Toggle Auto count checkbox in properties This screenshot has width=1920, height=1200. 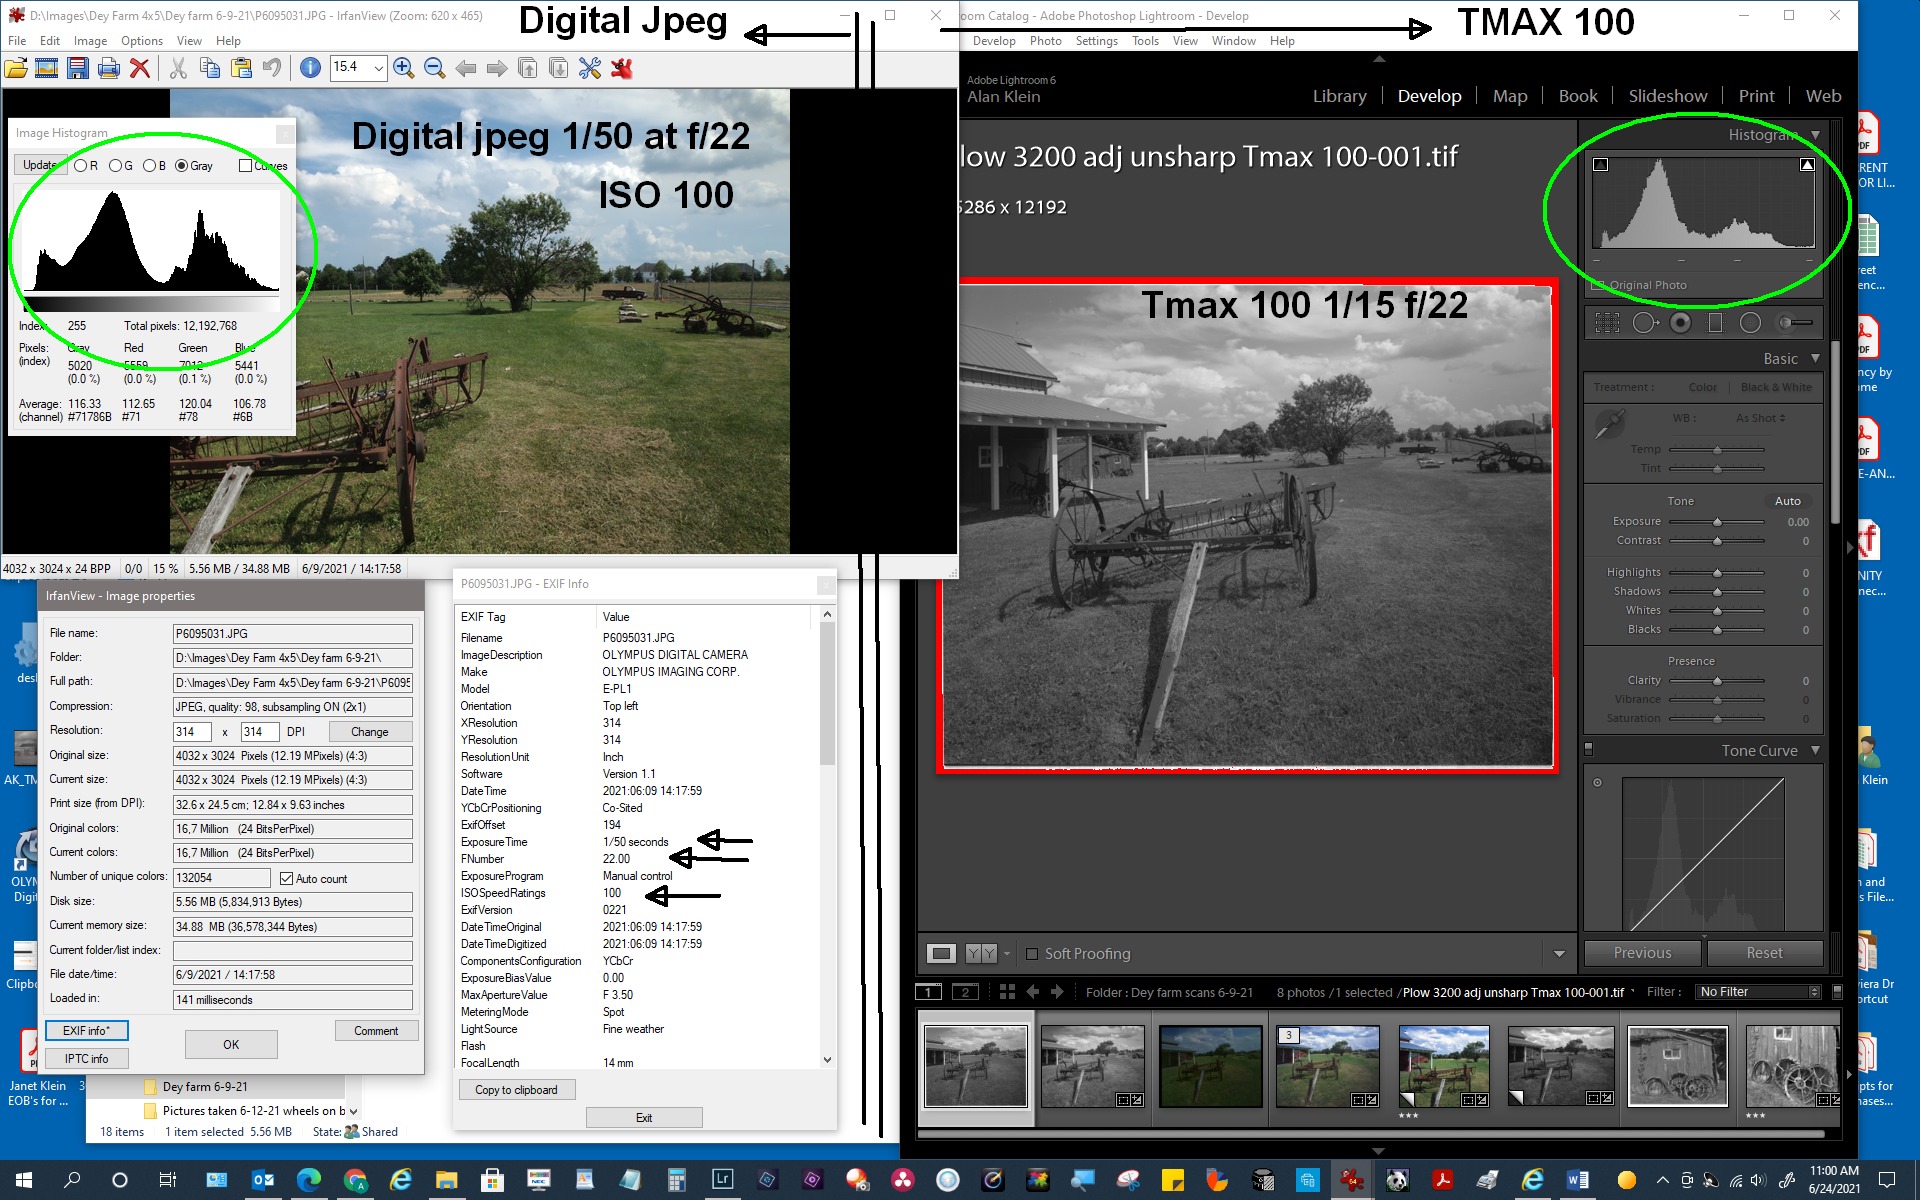[286, 879]
